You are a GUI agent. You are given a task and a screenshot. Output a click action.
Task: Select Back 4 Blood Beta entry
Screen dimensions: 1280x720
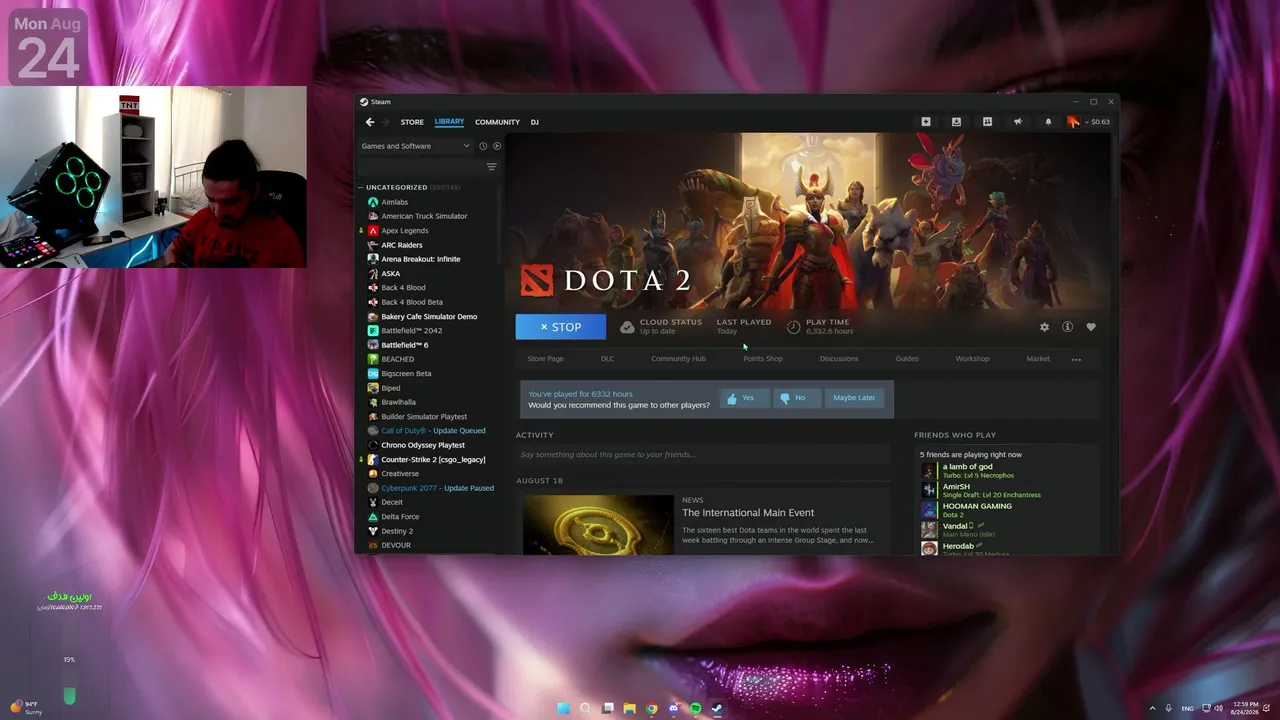pos(411,302)
